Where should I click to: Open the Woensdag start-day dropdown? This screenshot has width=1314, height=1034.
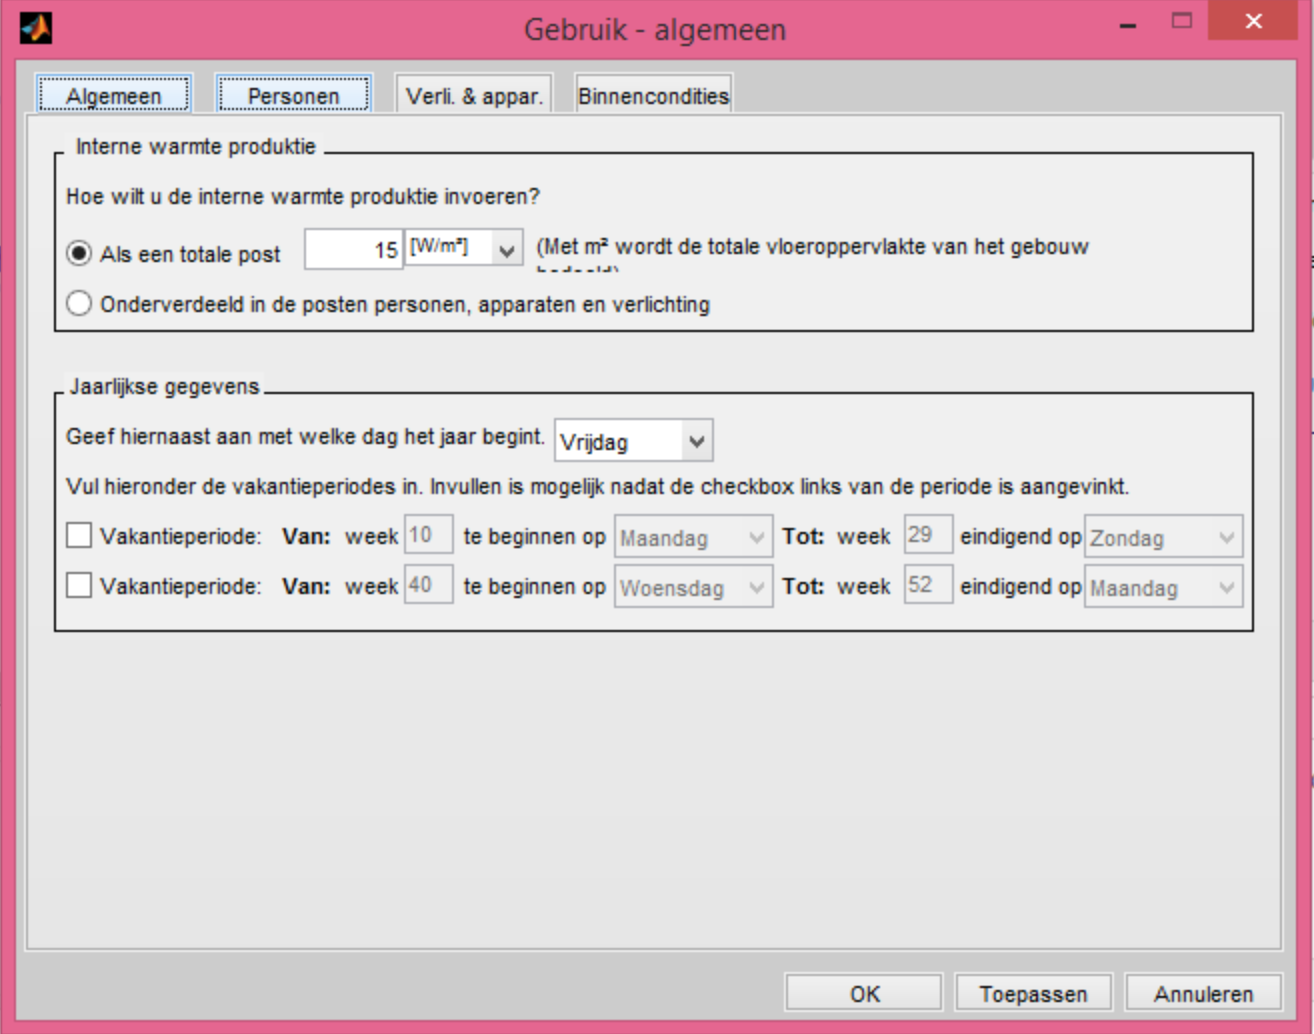coord(693,587)
